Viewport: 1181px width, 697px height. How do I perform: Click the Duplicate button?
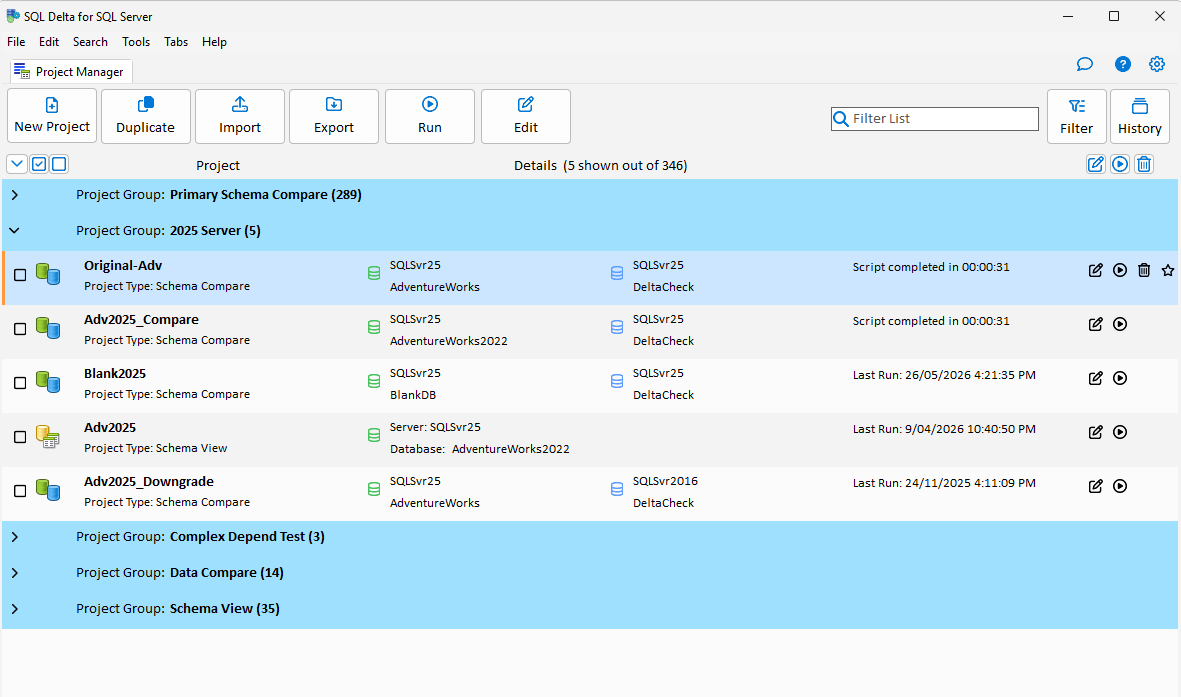[x=145, y=116]
